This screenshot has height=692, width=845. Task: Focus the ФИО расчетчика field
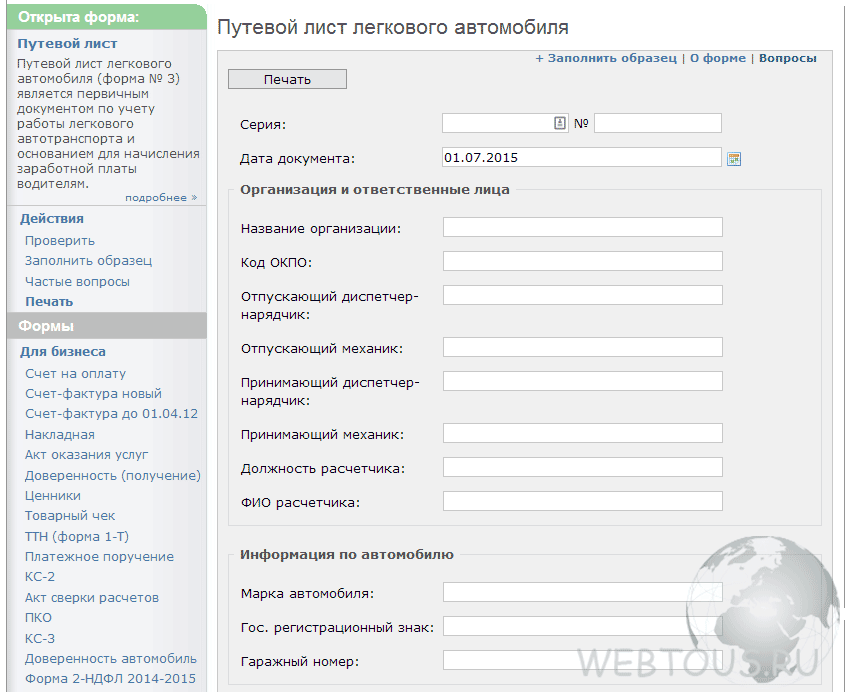pyautogui.click(x=583, y=501)
